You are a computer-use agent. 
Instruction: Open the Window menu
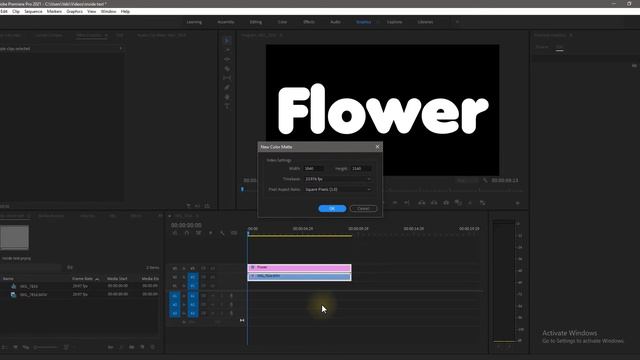(x=108, y=11)
